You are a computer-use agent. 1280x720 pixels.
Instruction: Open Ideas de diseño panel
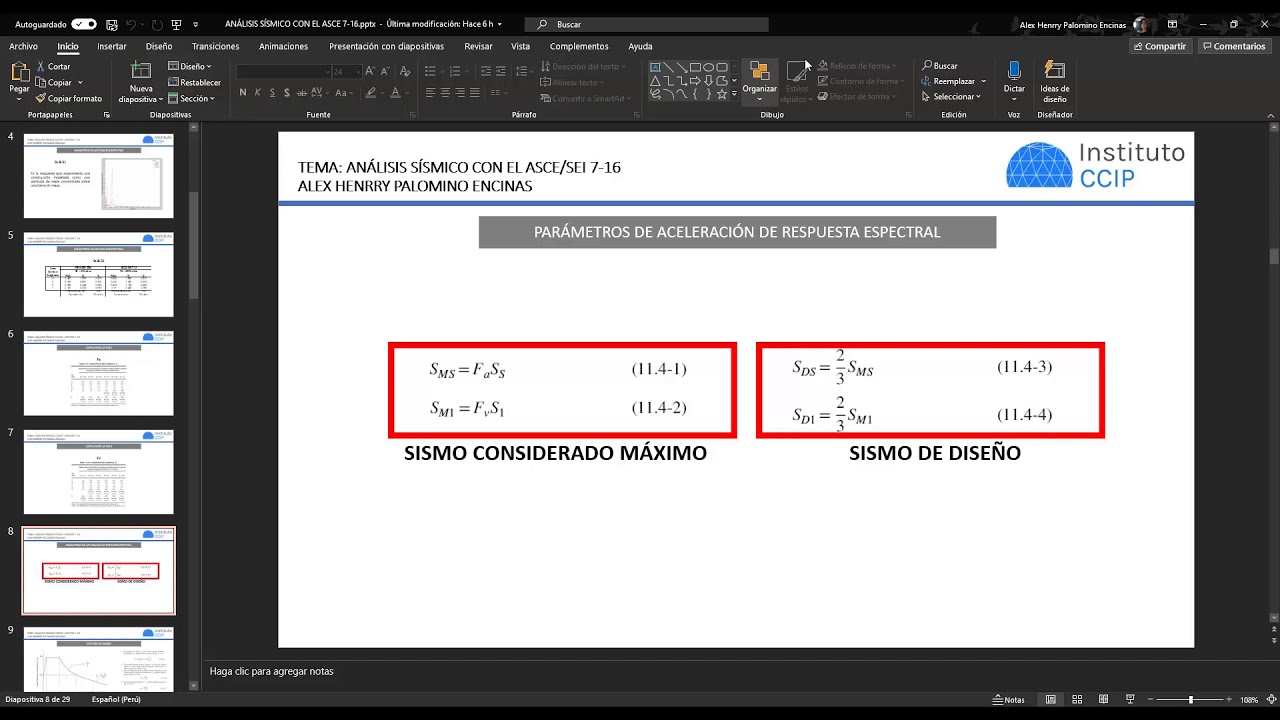(1054, 81)
